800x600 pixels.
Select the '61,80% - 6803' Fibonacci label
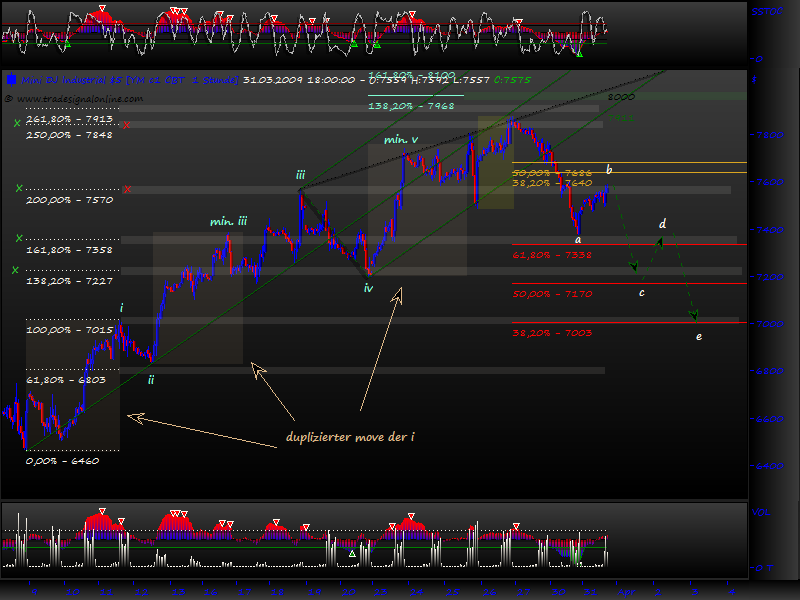[x=66, y=380]
